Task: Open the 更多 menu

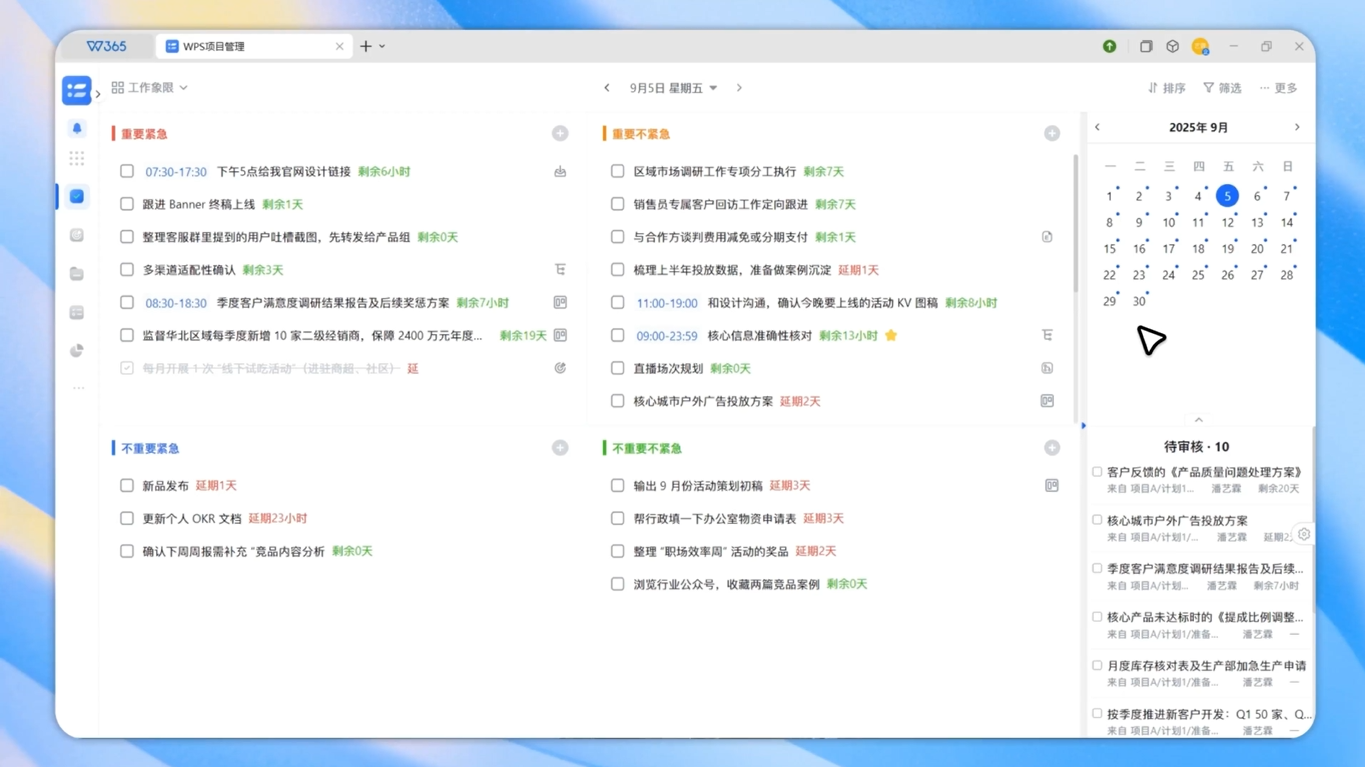Action: [x=1278, y=88]
